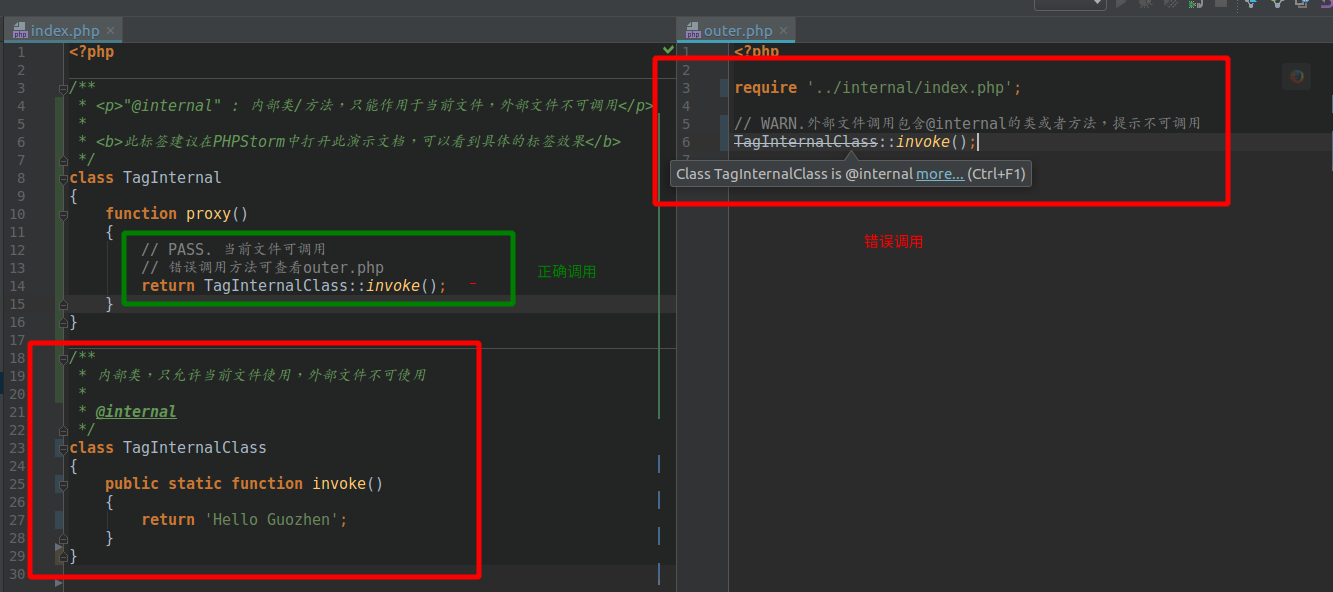
Task: Click 'public static function invoke()' text
Action: pyautogui.click(x=244, y=483)
